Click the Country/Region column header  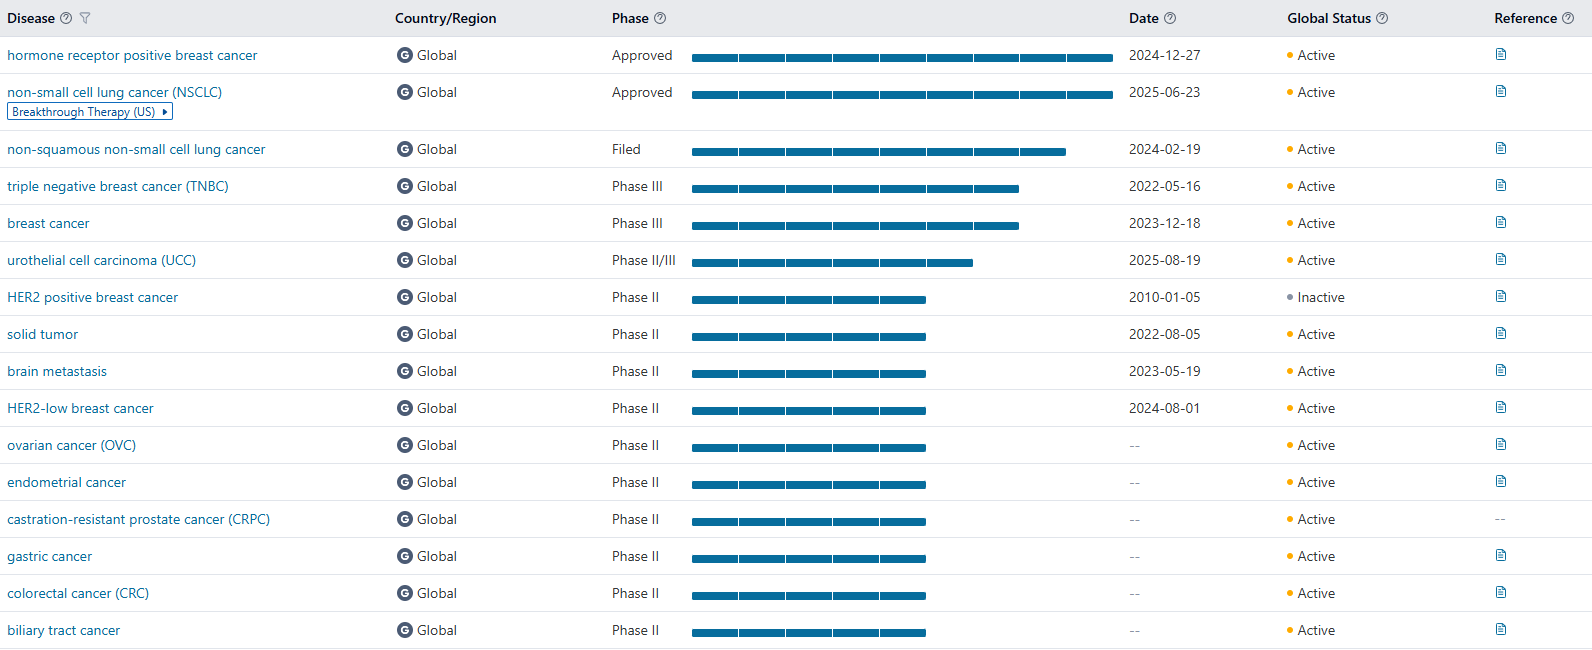pyautogui.click(x=445, y=18)
